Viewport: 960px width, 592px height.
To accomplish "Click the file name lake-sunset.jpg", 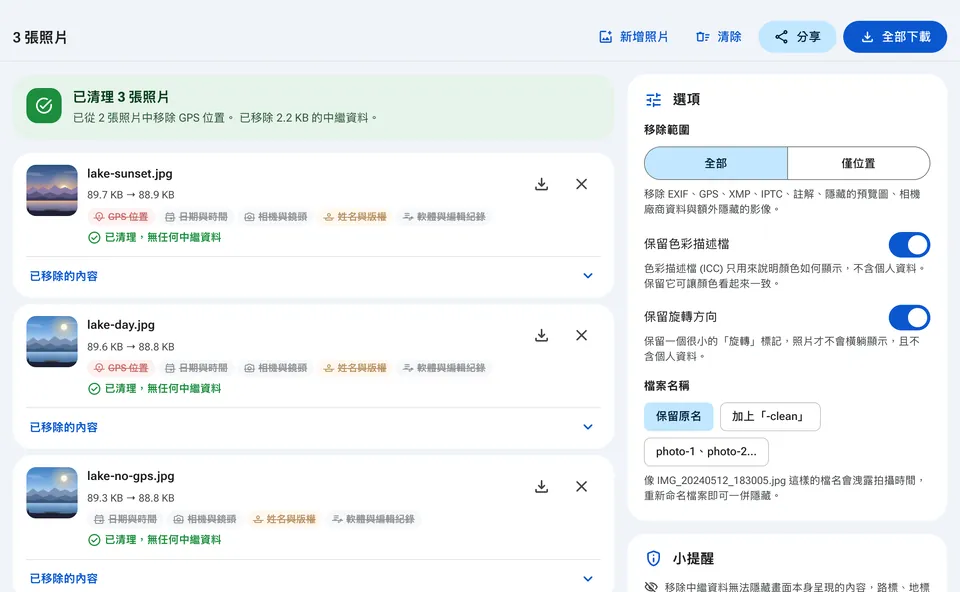I will pos(130,173).
